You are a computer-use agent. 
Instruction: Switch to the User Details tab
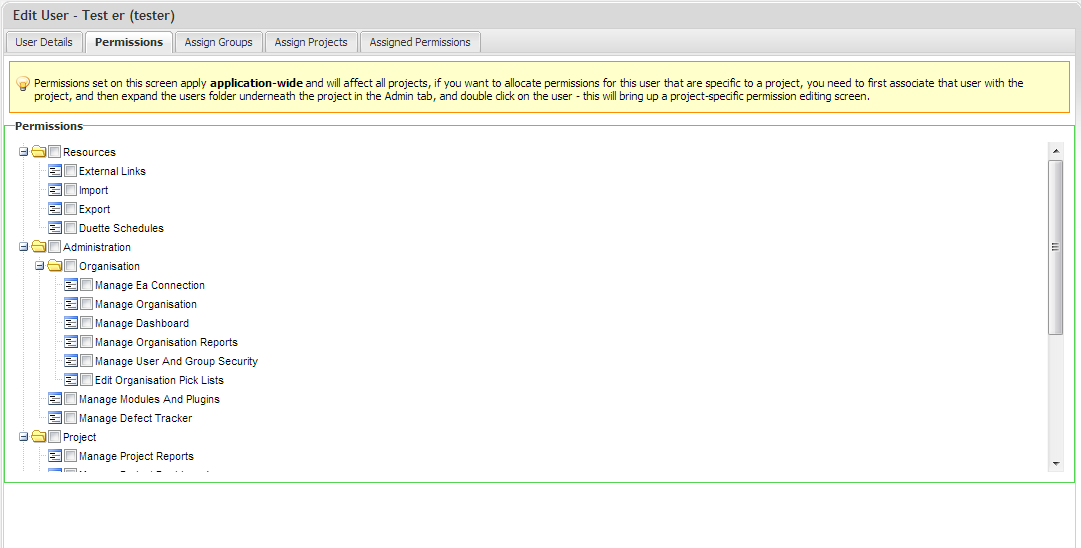[44, 42]
